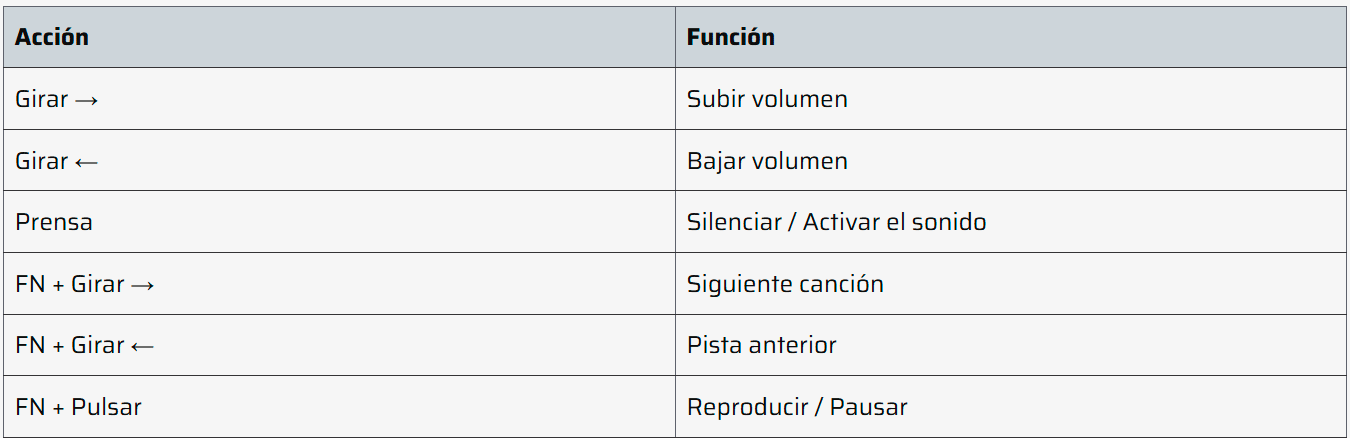This screenshot has width=1350, height=438.
Task: Click the left arrow in second row
Action: (86, 162)
